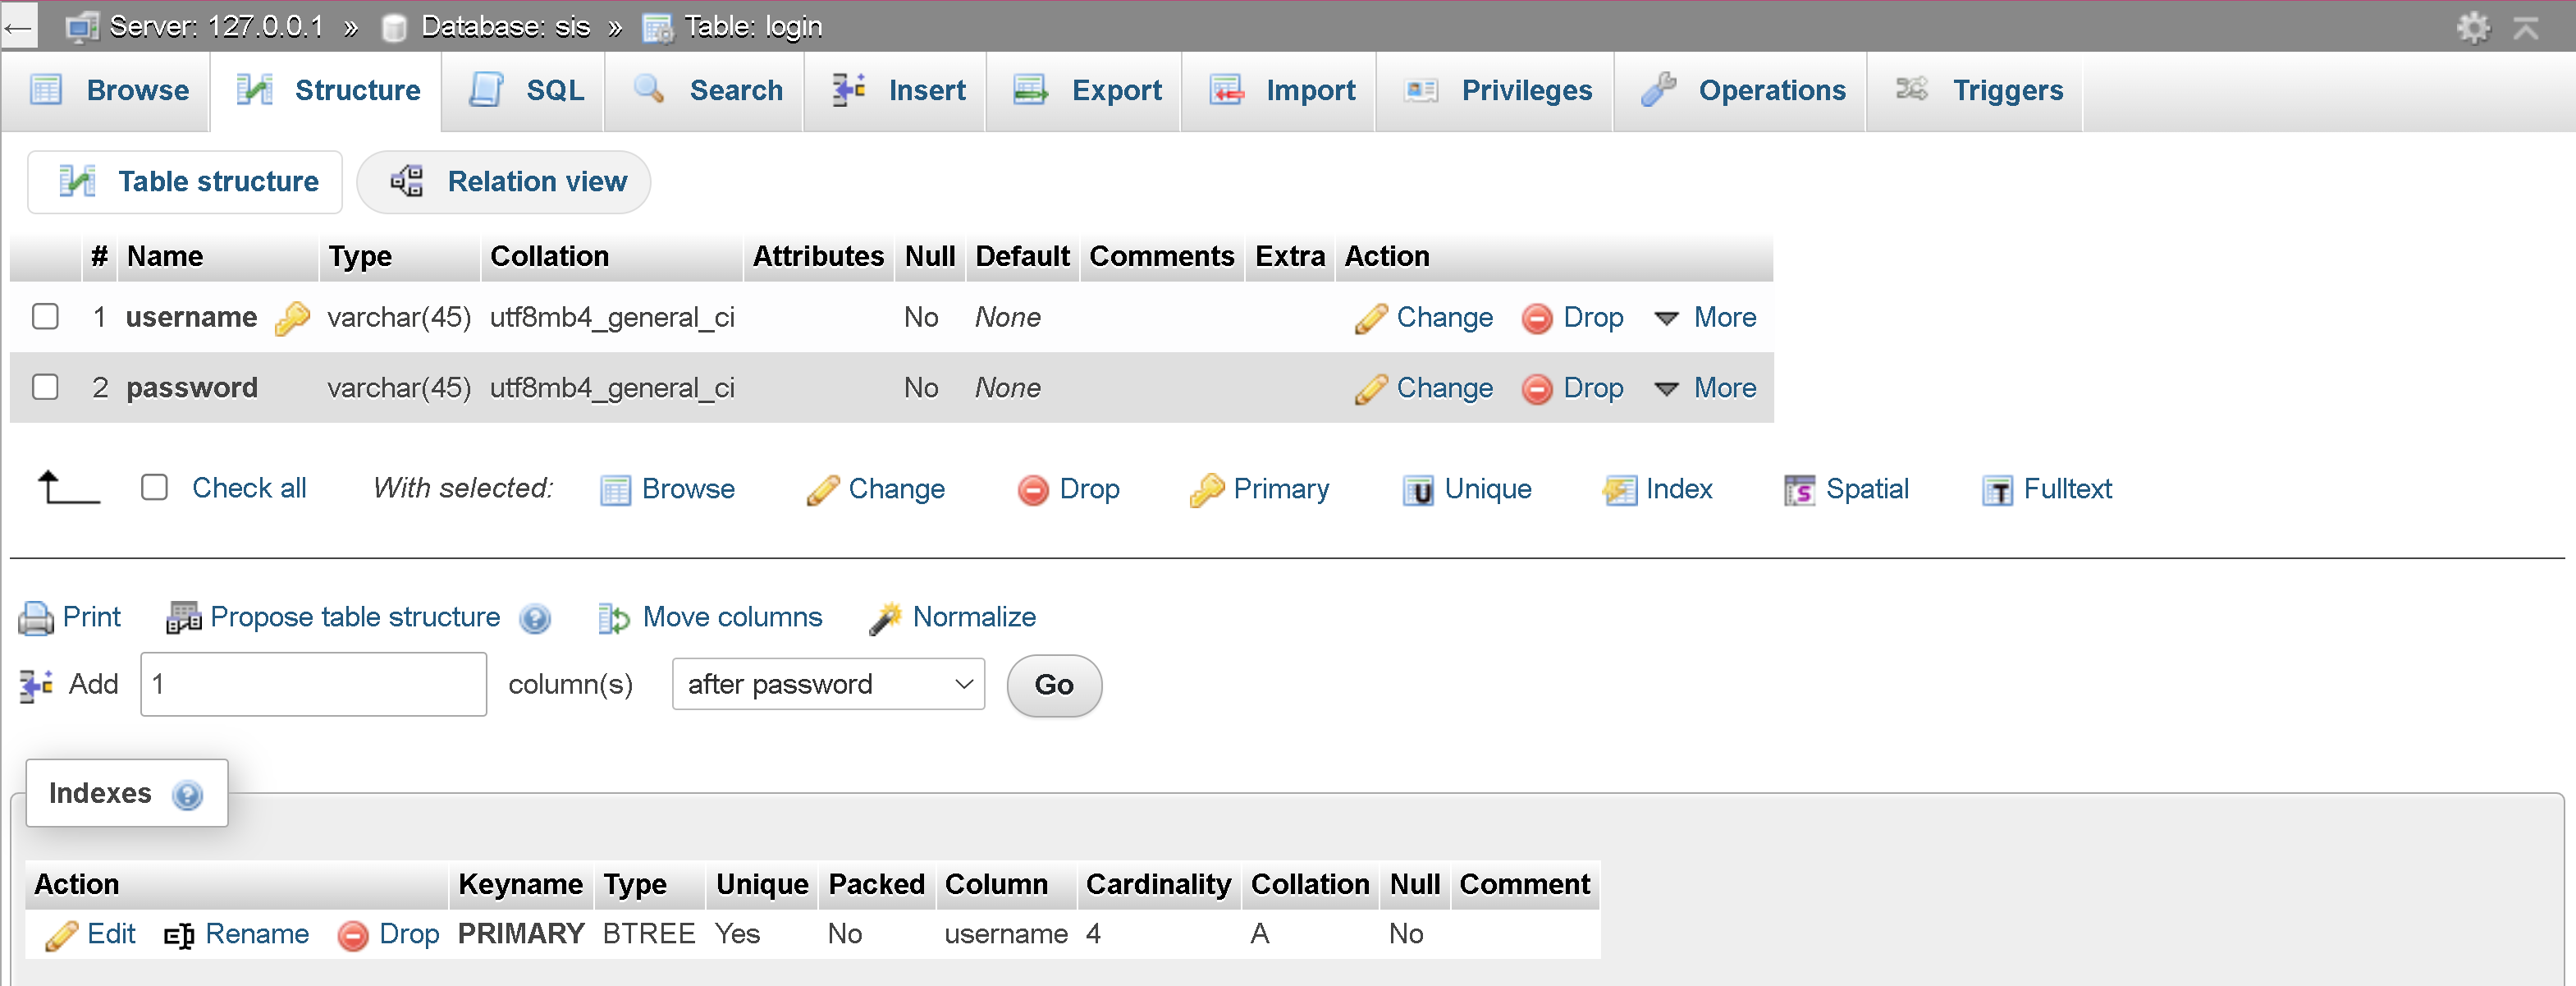Click the Go button to add columns
The width and height of the screenshot is (2576, 986).
coord(1054,686)
